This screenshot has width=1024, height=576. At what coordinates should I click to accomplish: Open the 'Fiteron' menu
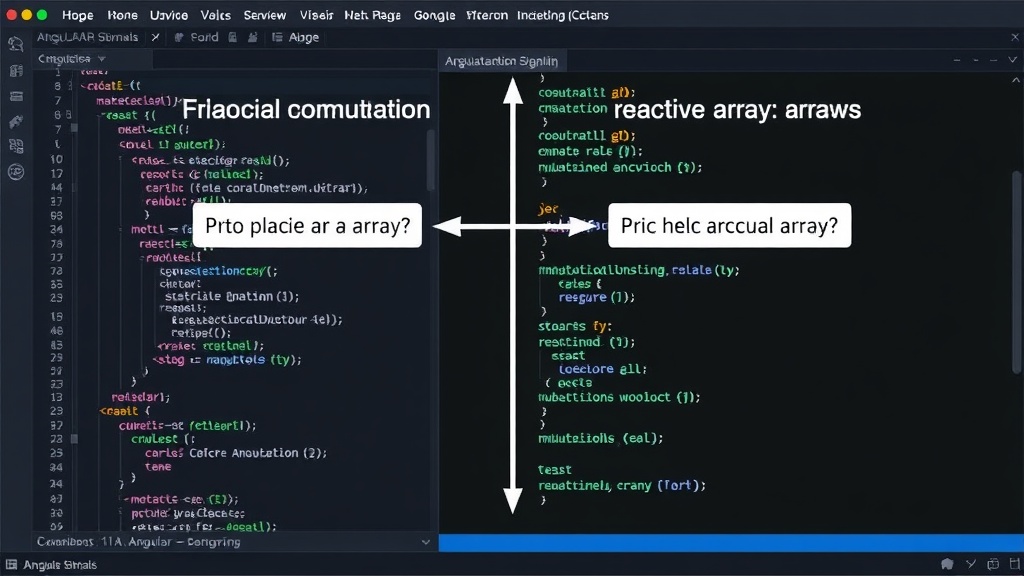tap(487, 15)
